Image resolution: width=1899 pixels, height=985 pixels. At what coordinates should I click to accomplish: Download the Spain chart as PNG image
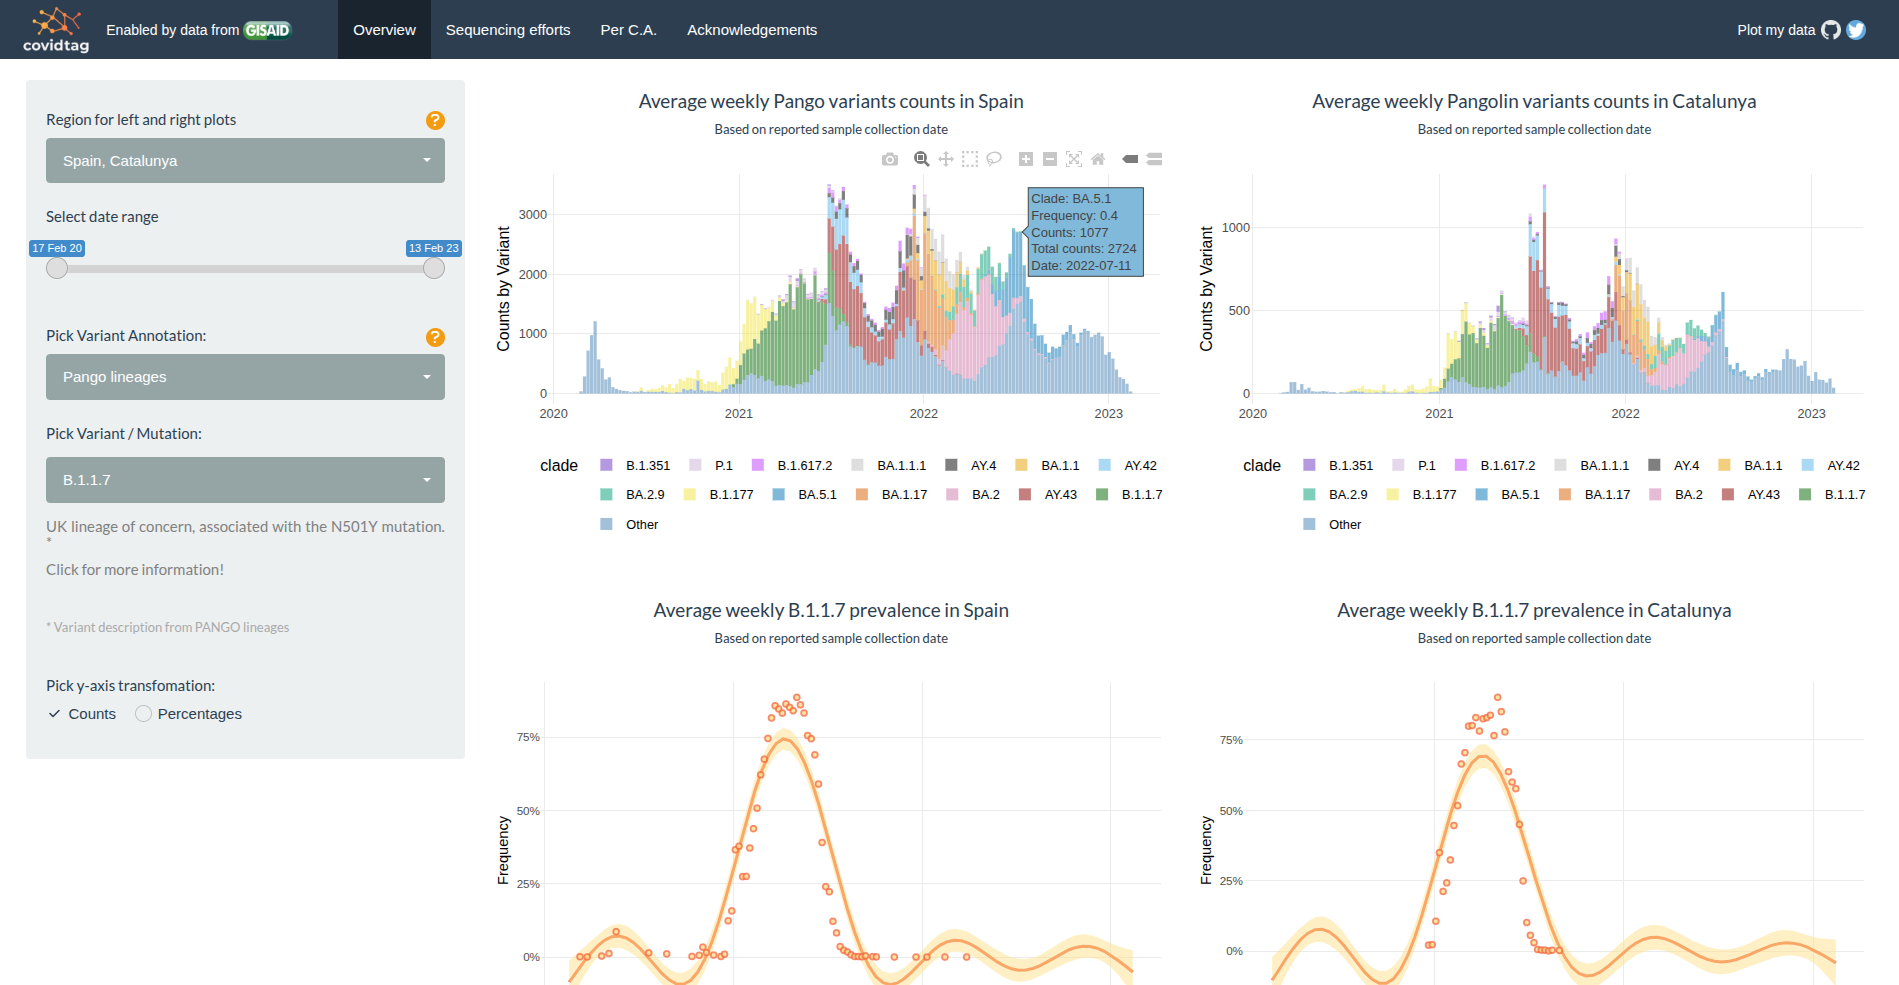[889, 158]
